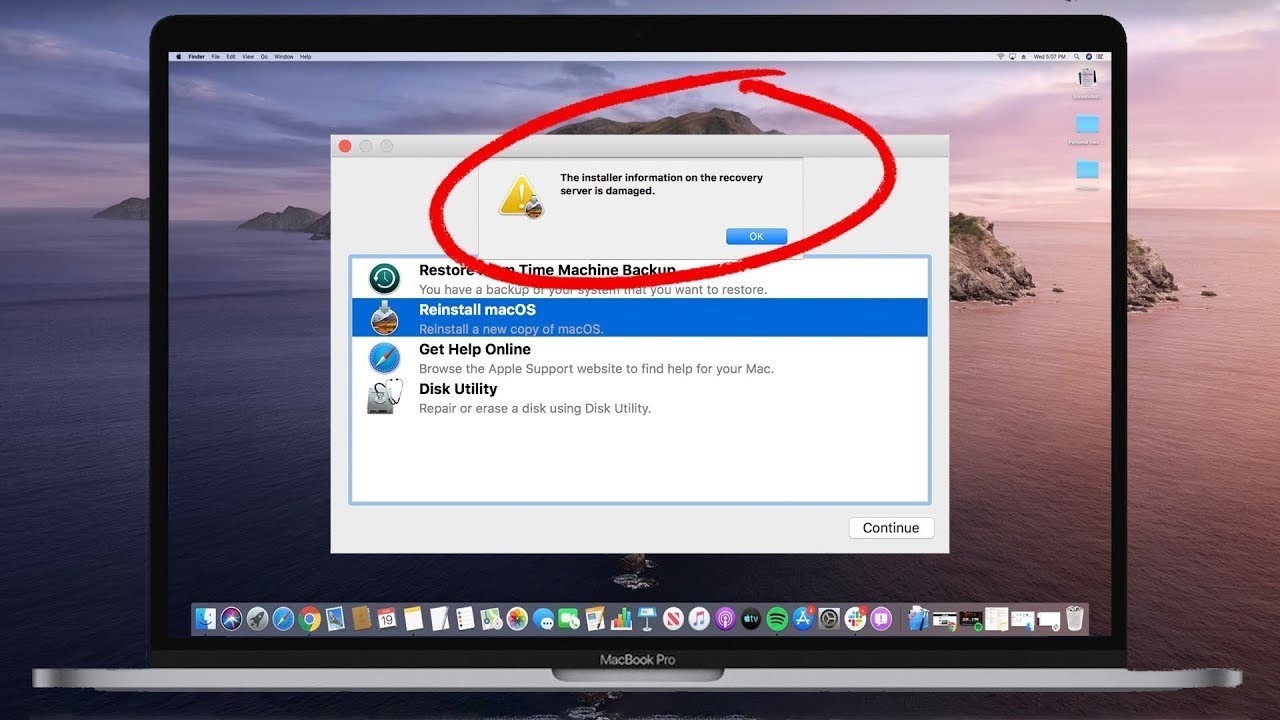Click the red close window button

(345, 146)
